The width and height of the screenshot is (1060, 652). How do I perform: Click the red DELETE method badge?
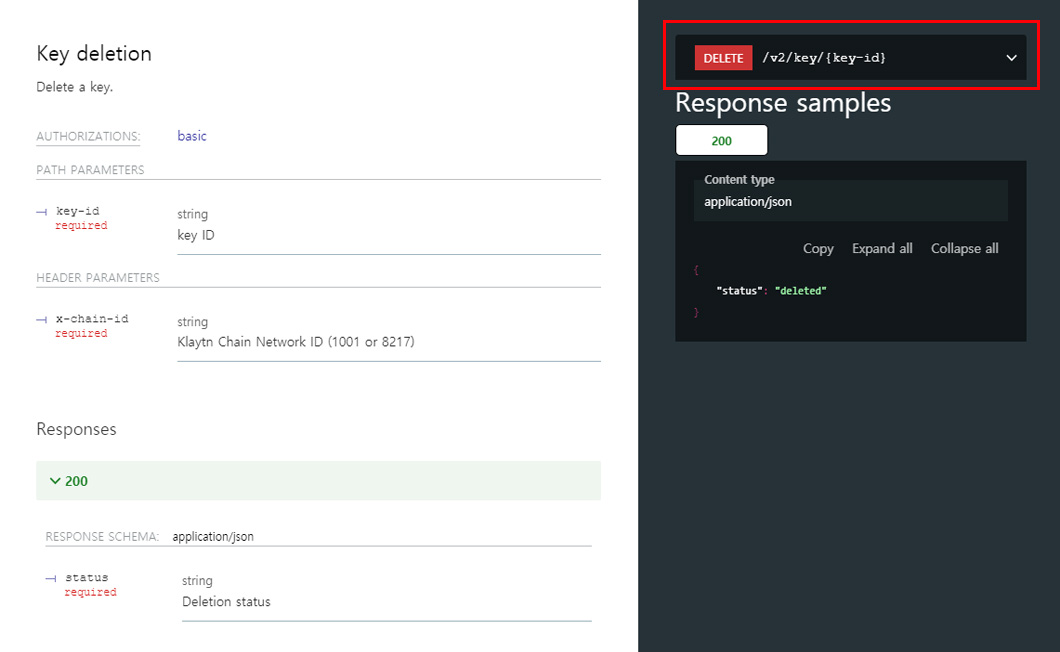pos(723,58)
